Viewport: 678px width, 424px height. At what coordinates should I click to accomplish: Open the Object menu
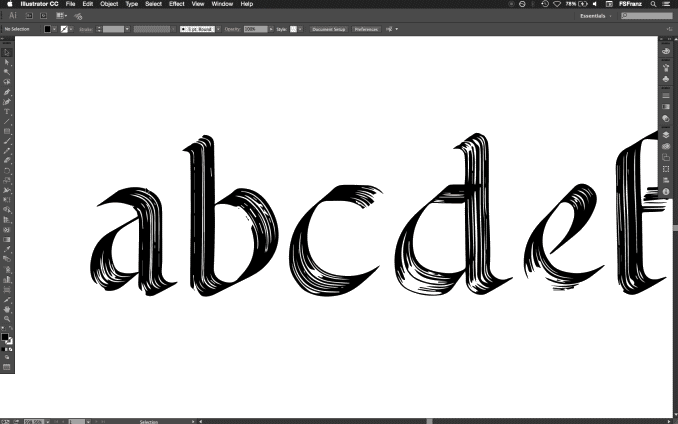[x=109, y=4]
